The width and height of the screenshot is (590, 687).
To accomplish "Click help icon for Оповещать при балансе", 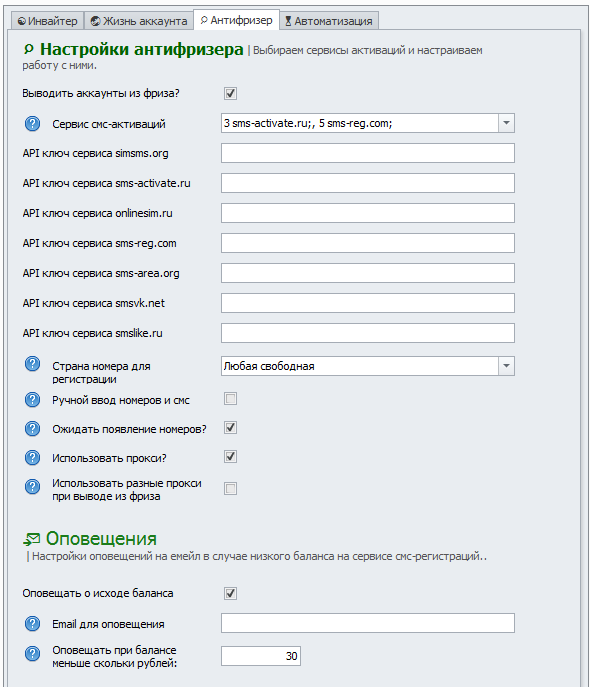I will (x=32, y=654).
